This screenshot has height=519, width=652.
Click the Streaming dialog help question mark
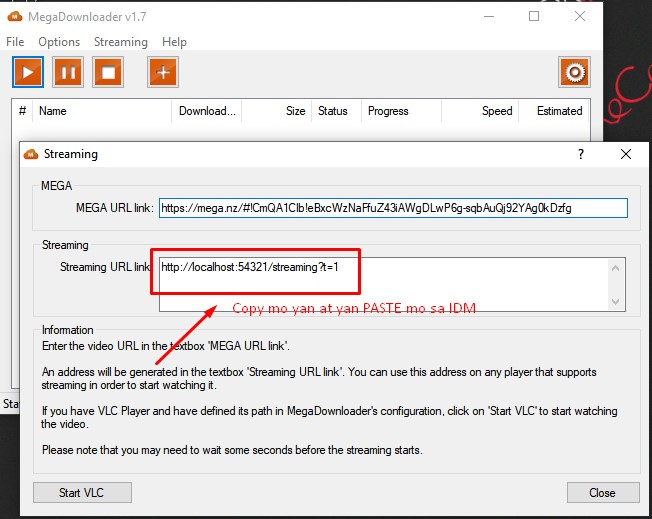[581, 154]
